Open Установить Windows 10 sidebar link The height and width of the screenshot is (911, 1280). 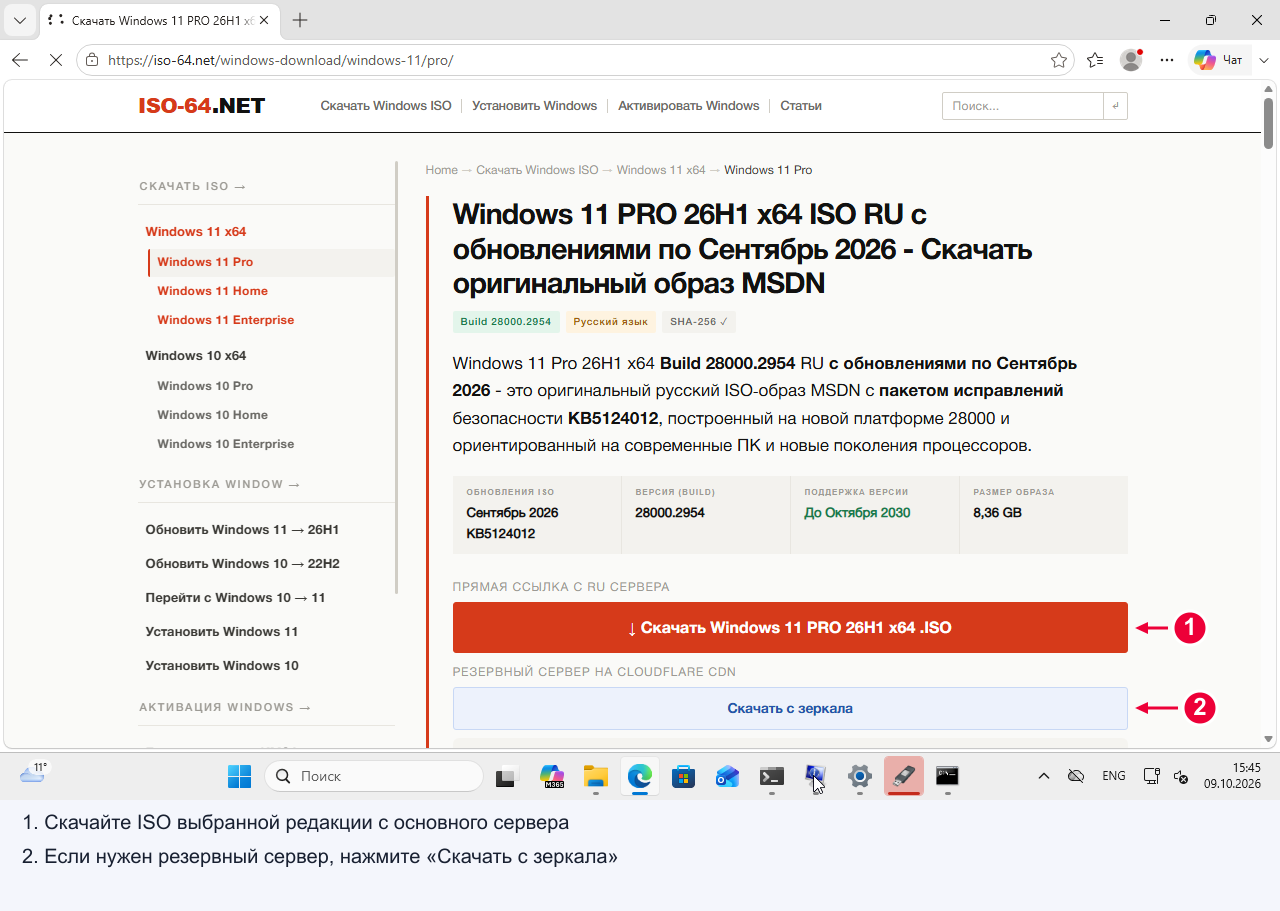pos(222,666)
